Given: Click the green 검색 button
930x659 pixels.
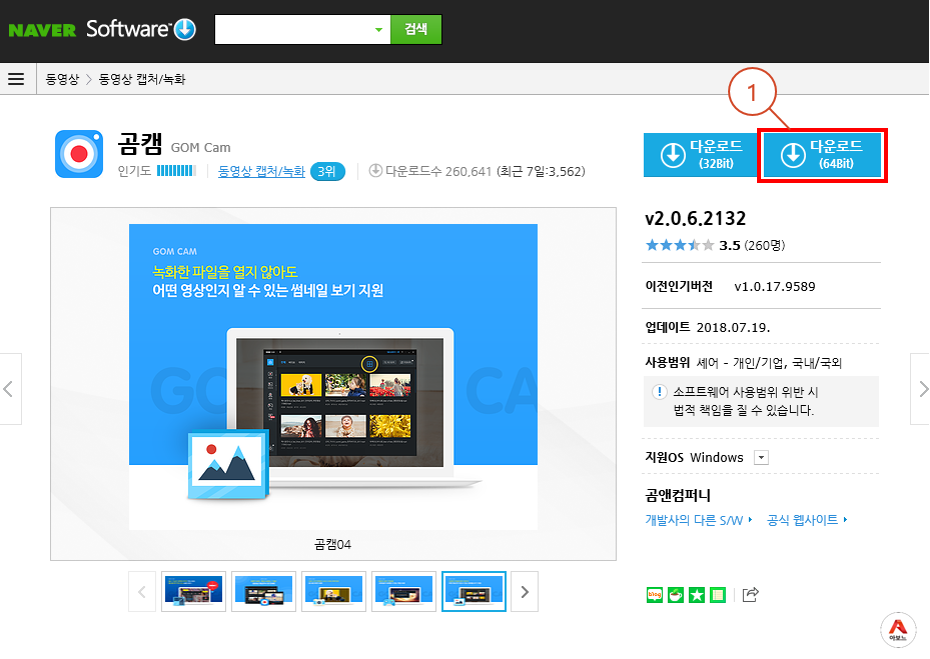Looking at the screenshot, I should pyautogui.click(x=416, y=29).
